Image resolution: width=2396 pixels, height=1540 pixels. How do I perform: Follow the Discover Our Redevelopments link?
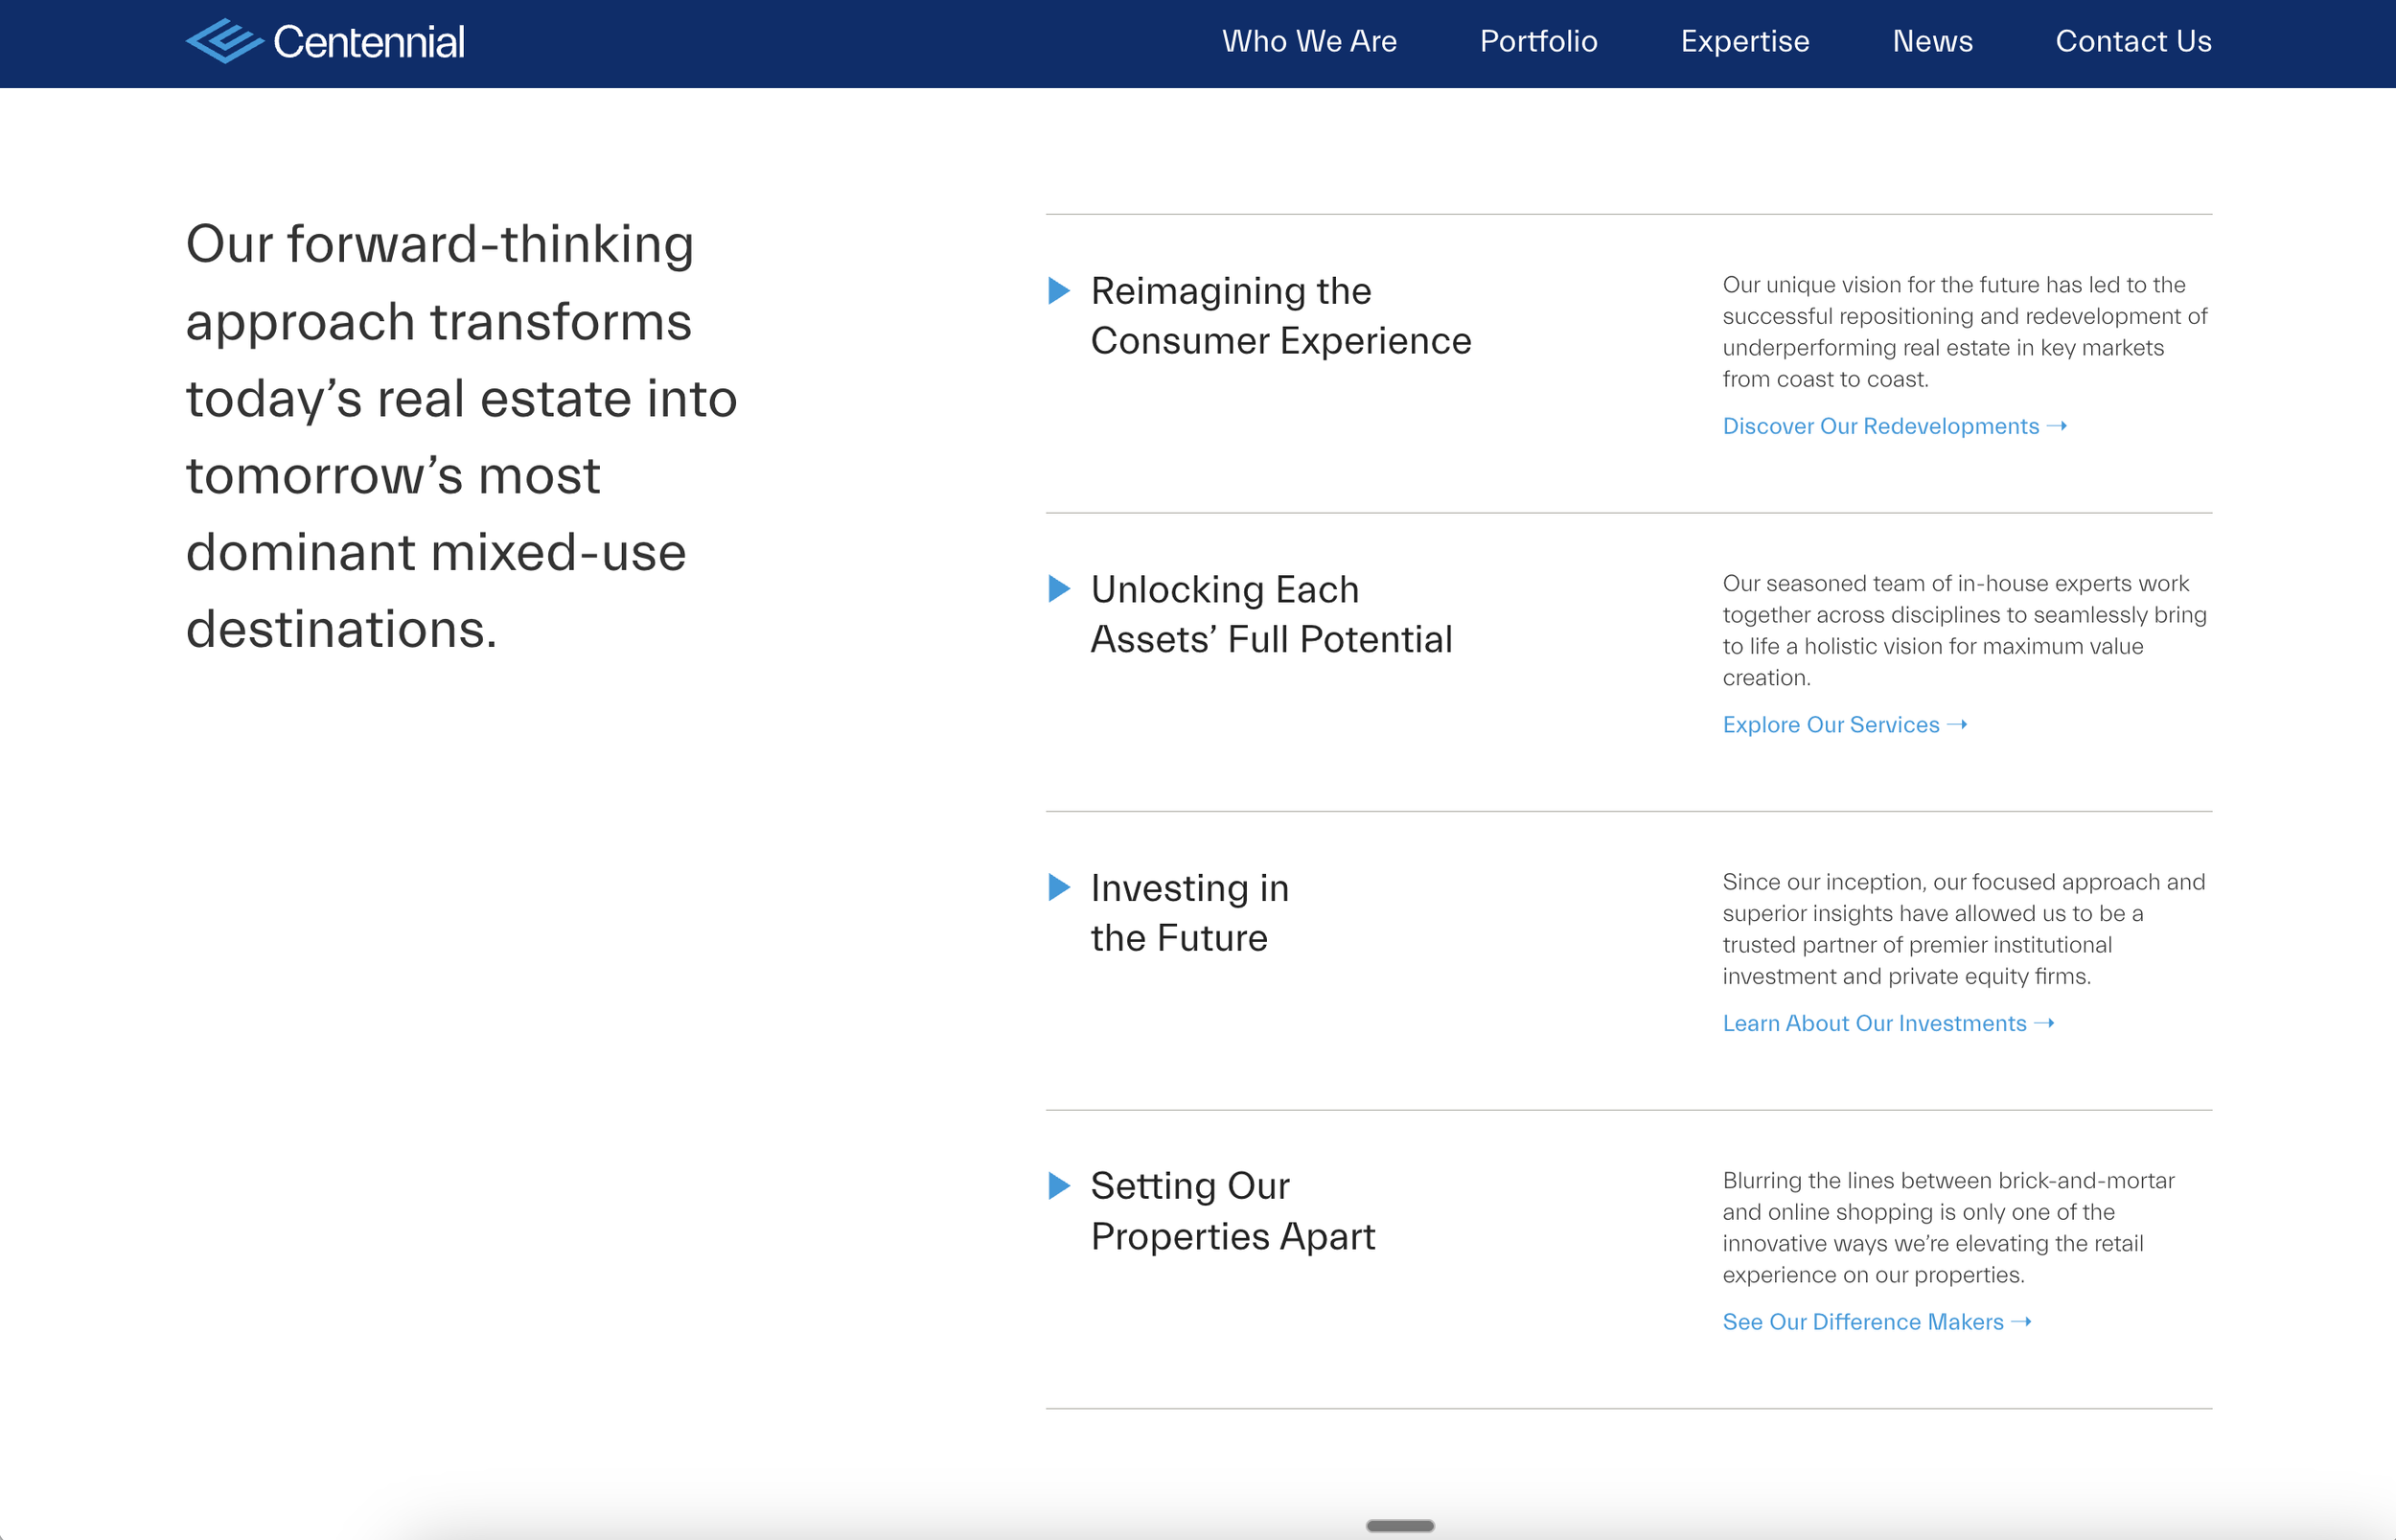(1880, 426)
